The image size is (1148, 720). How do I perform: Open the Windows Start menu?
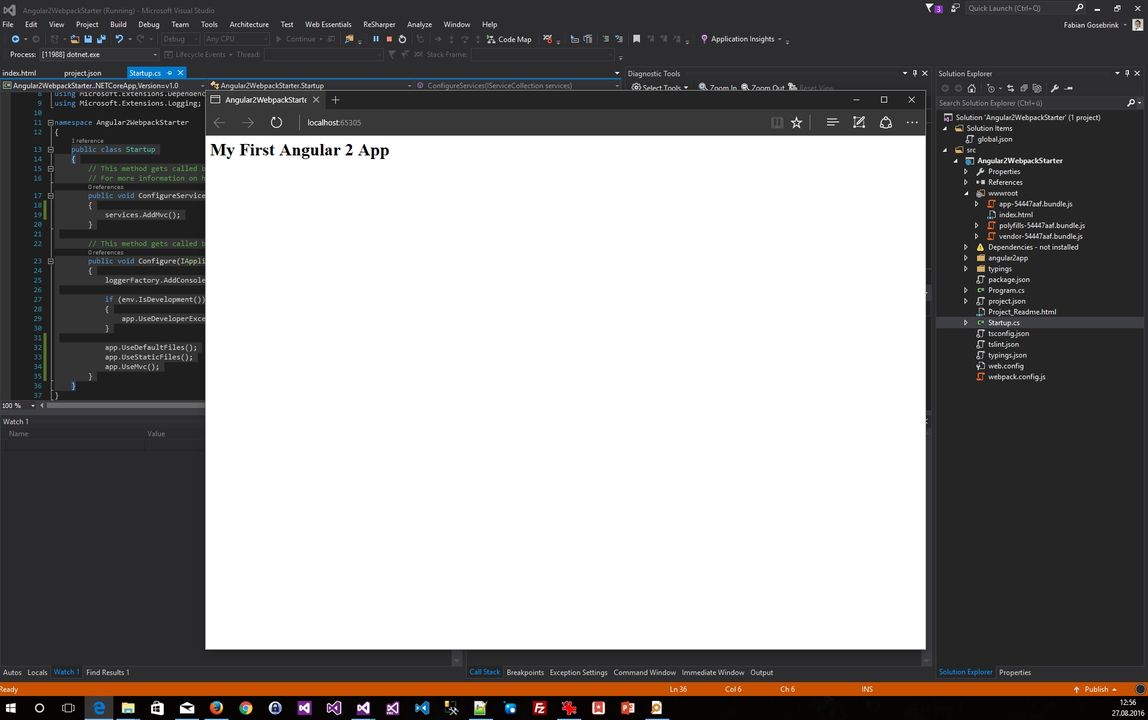point(10,708)
